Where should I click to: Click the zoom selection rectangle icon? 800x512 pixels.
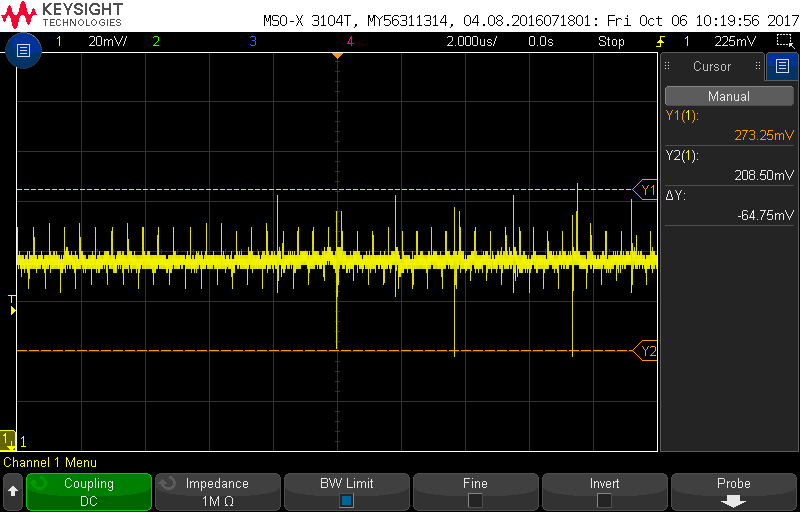783,41
